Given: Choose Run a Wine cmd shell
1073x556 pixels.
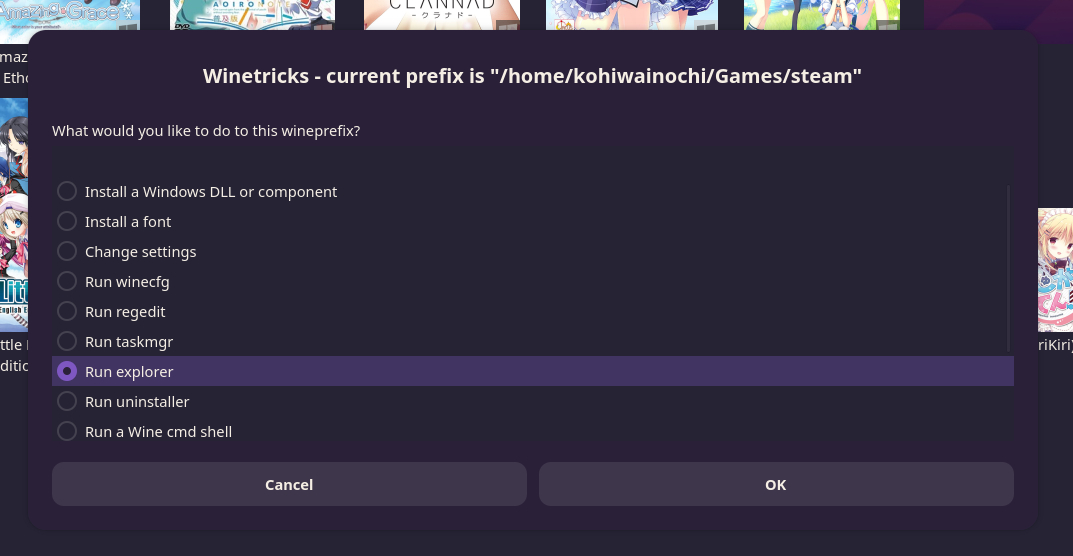Looking at the screenshot, I should coord(67,431).
